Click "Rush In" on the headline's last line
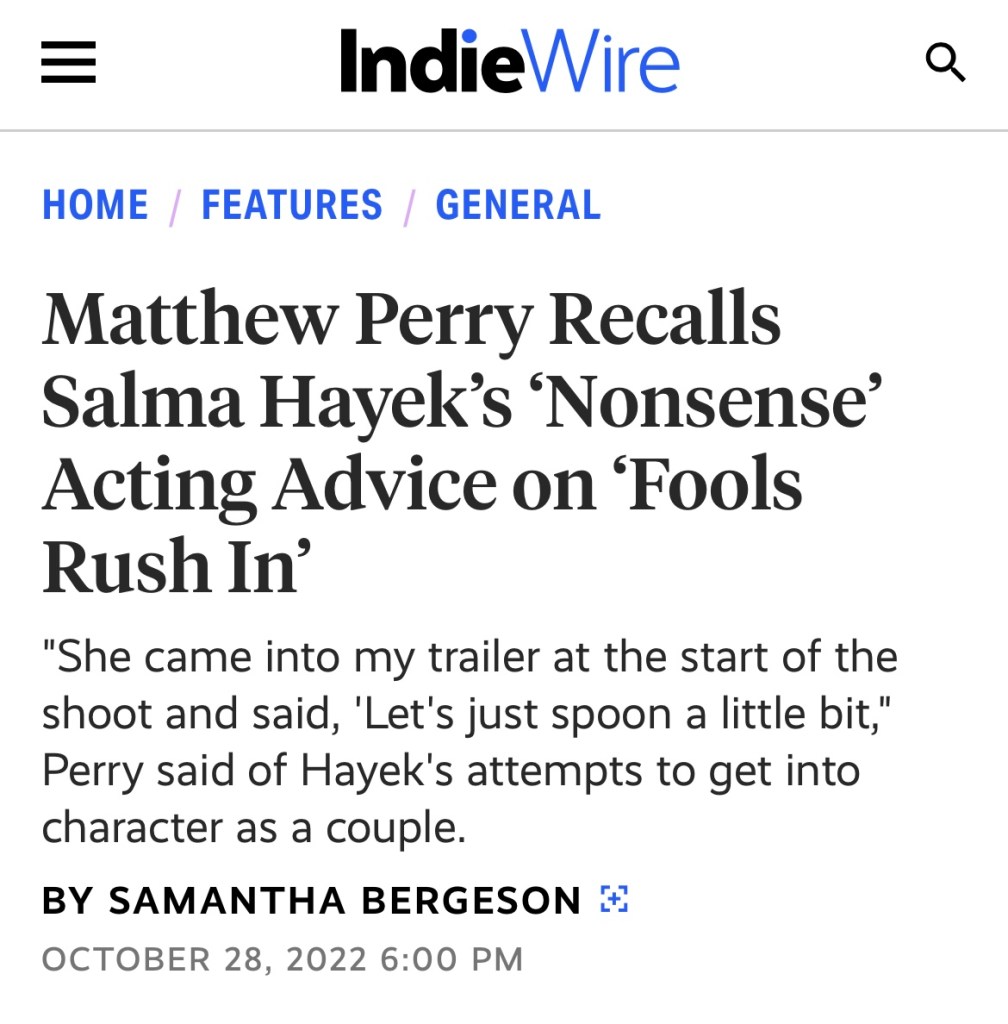 [172, 566]
